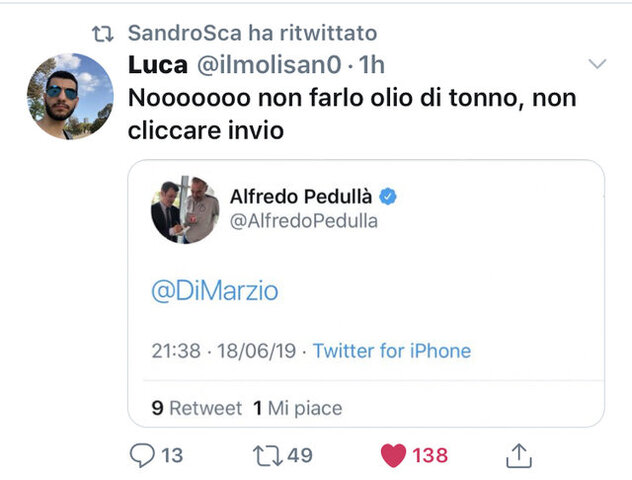Click the Twitter for iPhone link
Screen dimensions: 632x480
click(x=391, y=351)
